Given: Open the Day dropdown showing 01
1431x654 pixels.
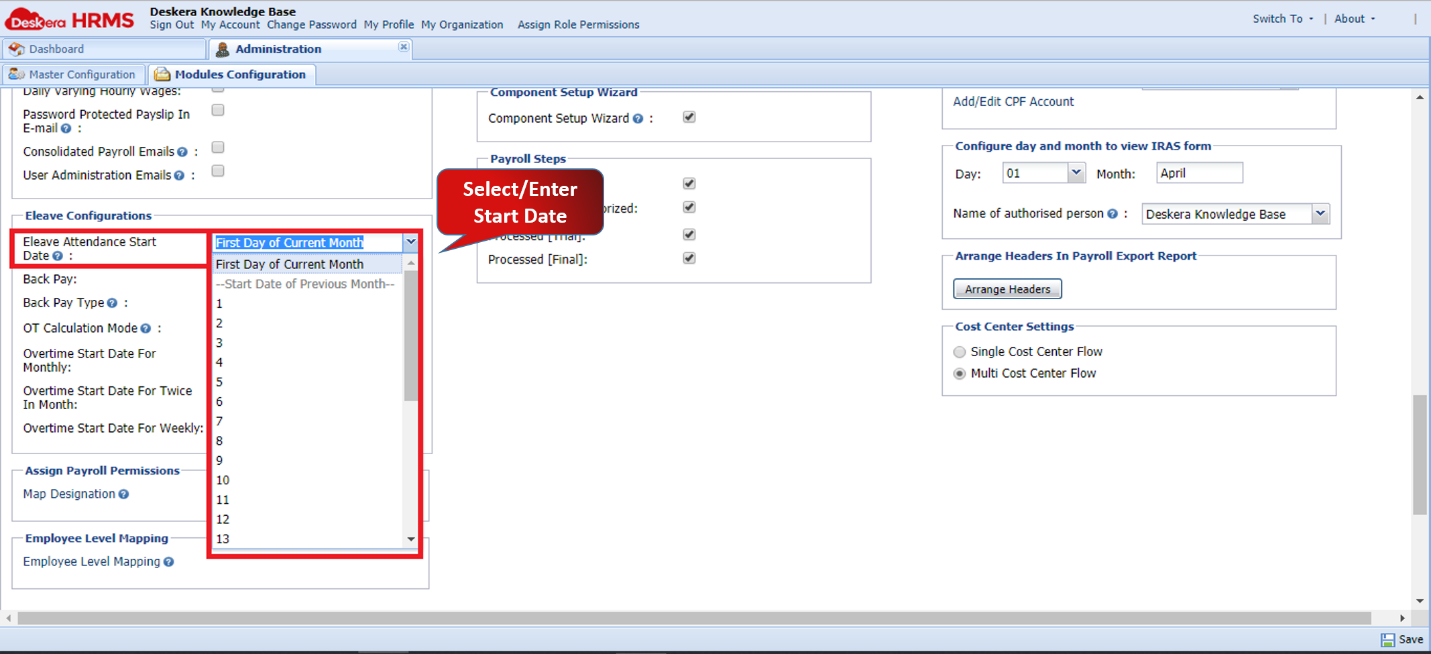Looking at the screenshot, I should [x=1076, y=172].
